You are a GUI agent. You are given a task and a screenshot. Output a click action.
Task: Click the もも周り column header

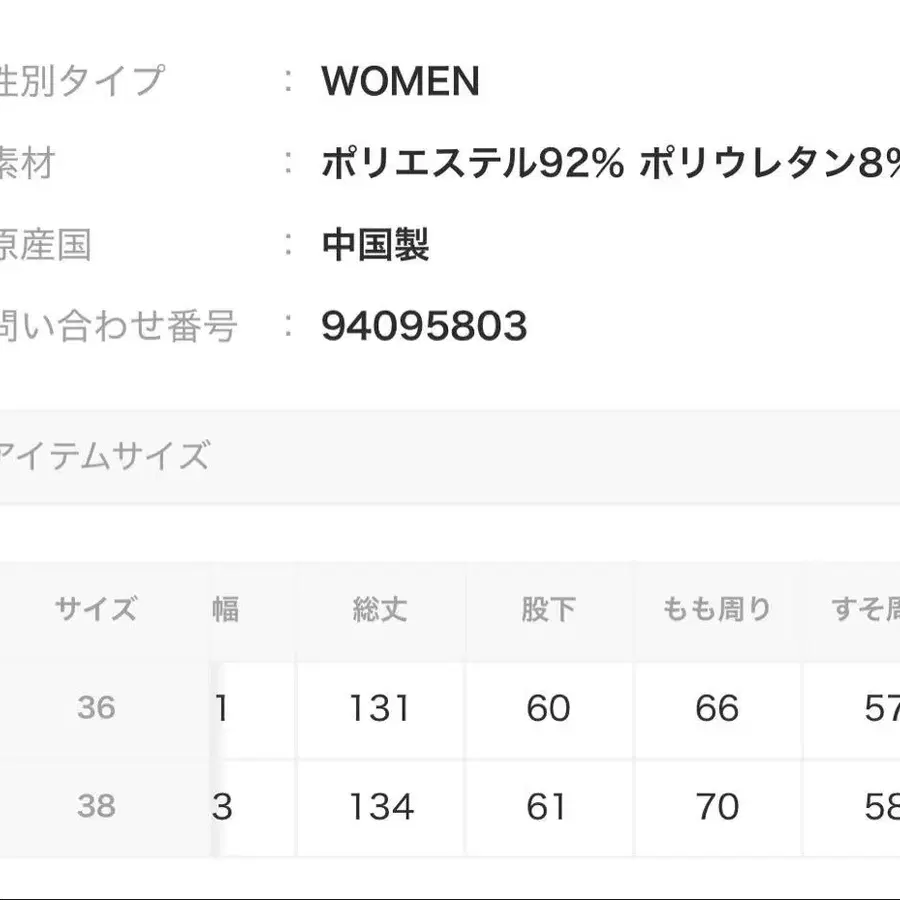pos(717,609)
